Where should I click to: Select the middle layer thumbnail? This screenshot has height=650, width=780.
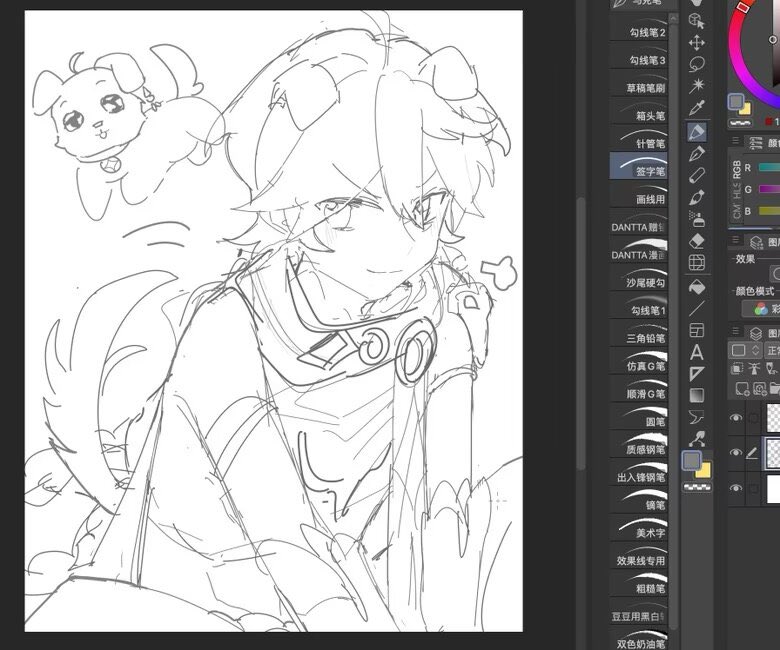774,453
